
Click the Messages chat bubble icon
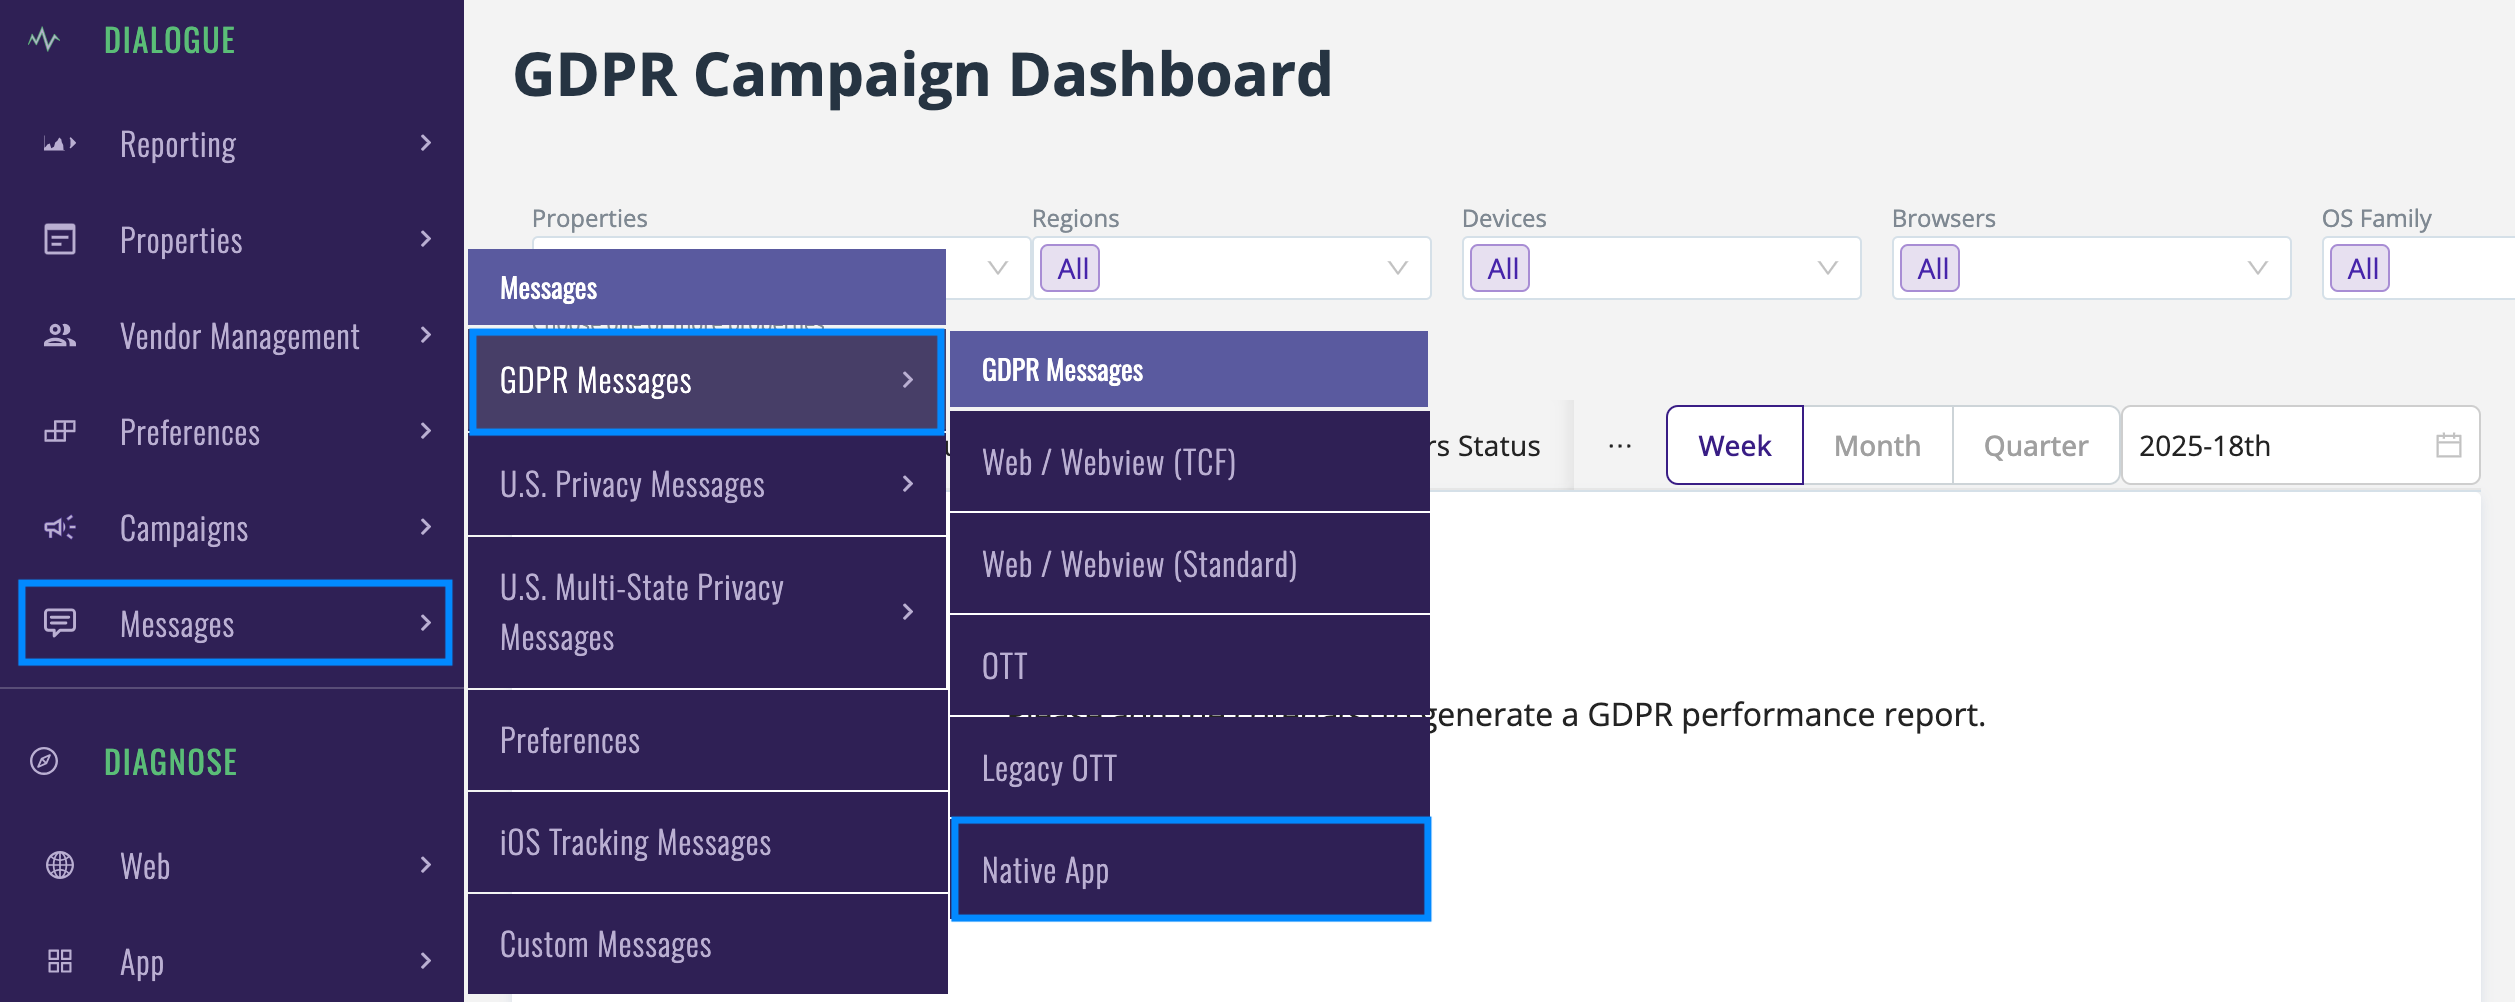pos(60,623)
